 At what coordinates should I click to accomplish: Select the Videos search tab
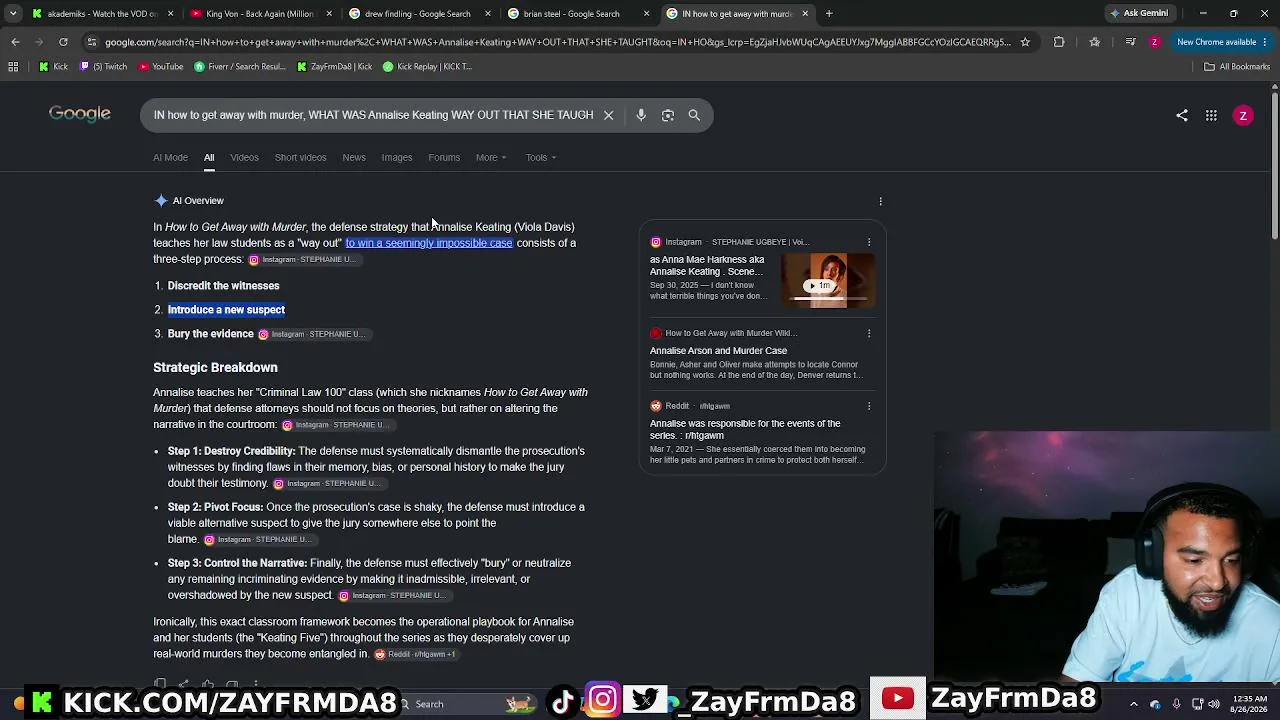click(244, 157)
